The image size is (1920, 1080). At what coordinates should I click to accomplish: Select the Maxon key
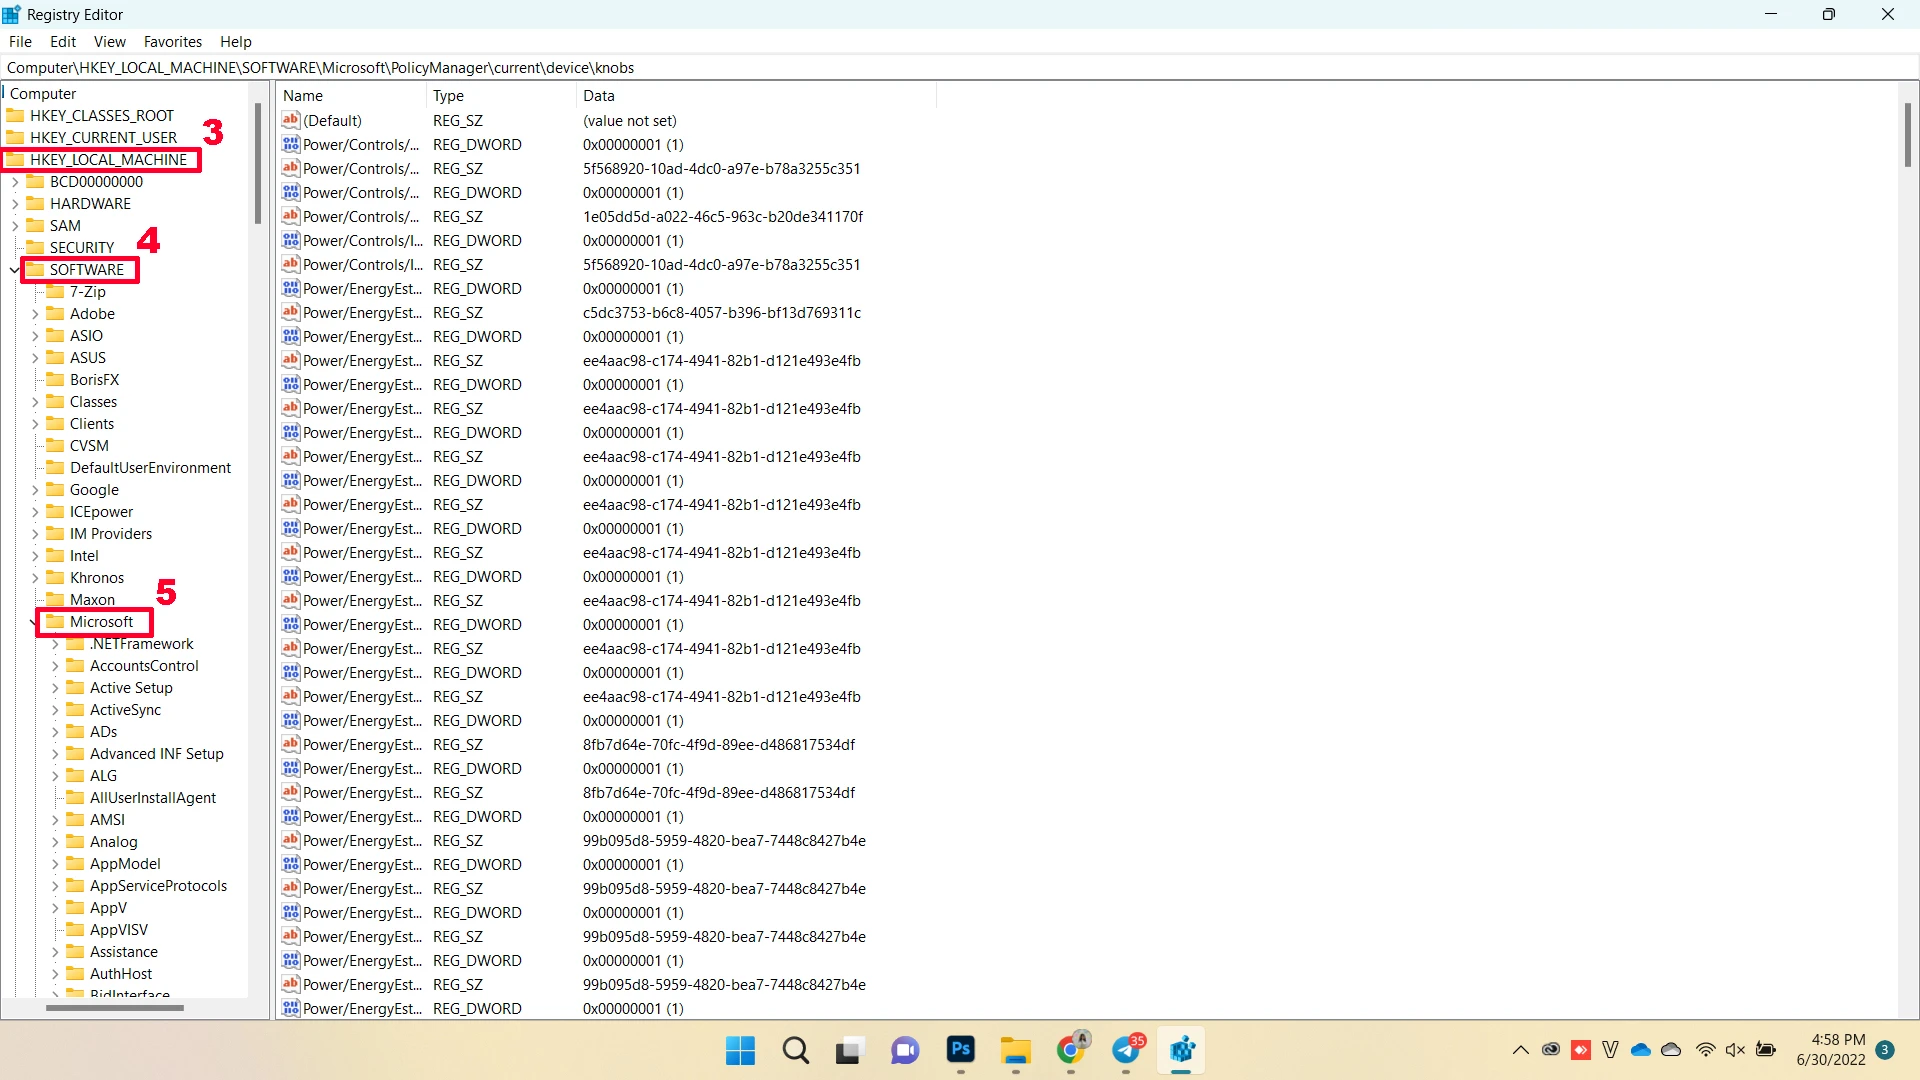pos(92,599)
